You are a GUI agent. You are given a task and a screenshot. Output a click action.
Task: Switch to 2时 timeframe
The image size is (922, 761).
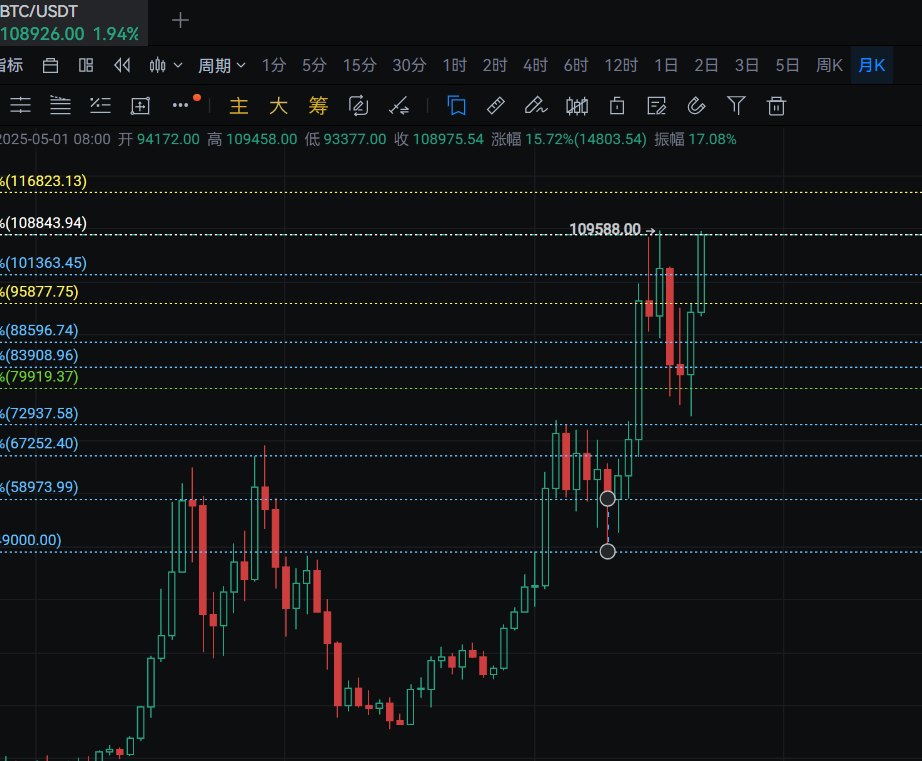click(495, 65)
